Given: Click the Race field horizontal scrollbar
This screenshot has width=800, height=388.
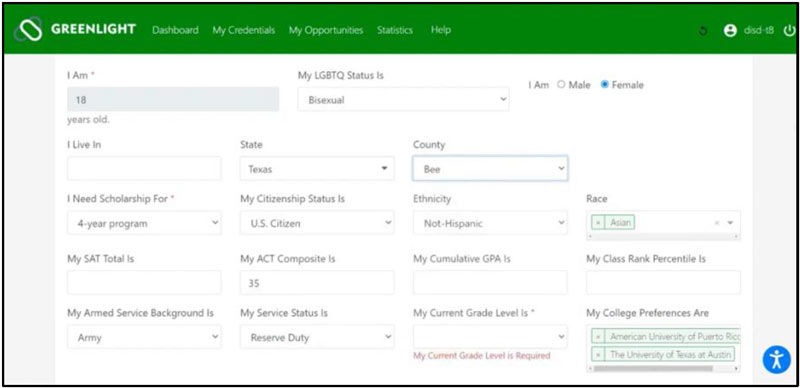Looking at the screenshot, I should [x=663, y=237].
